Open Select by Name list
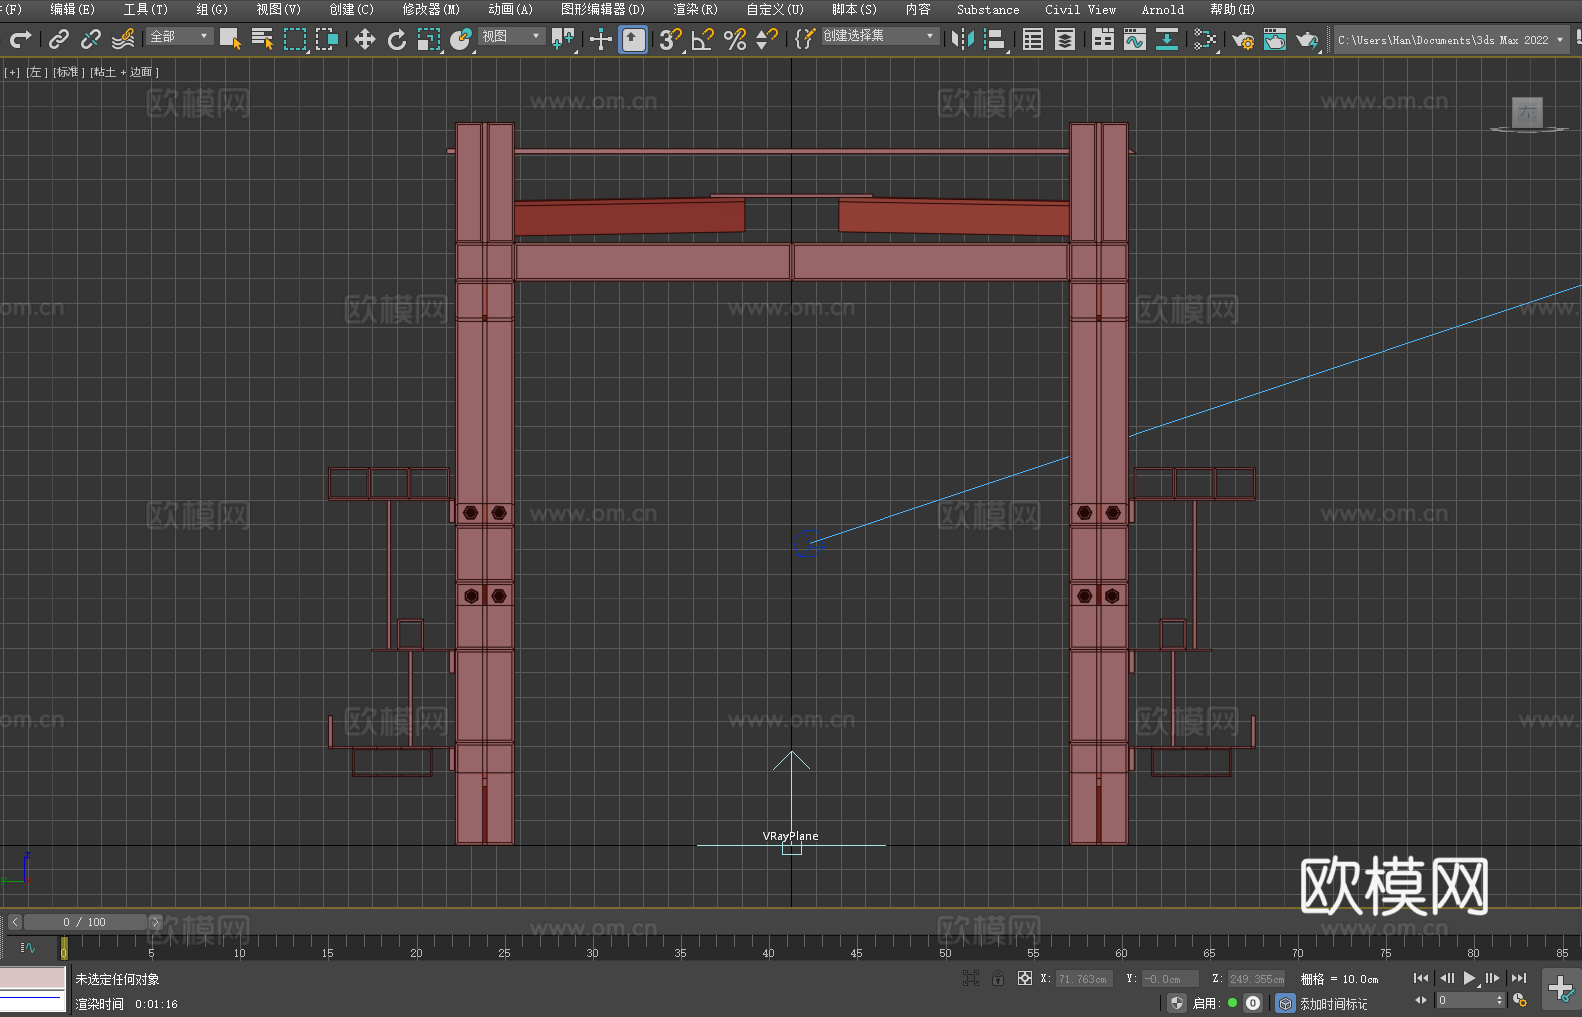The image size is (1582, 1017). click(x=262, y=39)
